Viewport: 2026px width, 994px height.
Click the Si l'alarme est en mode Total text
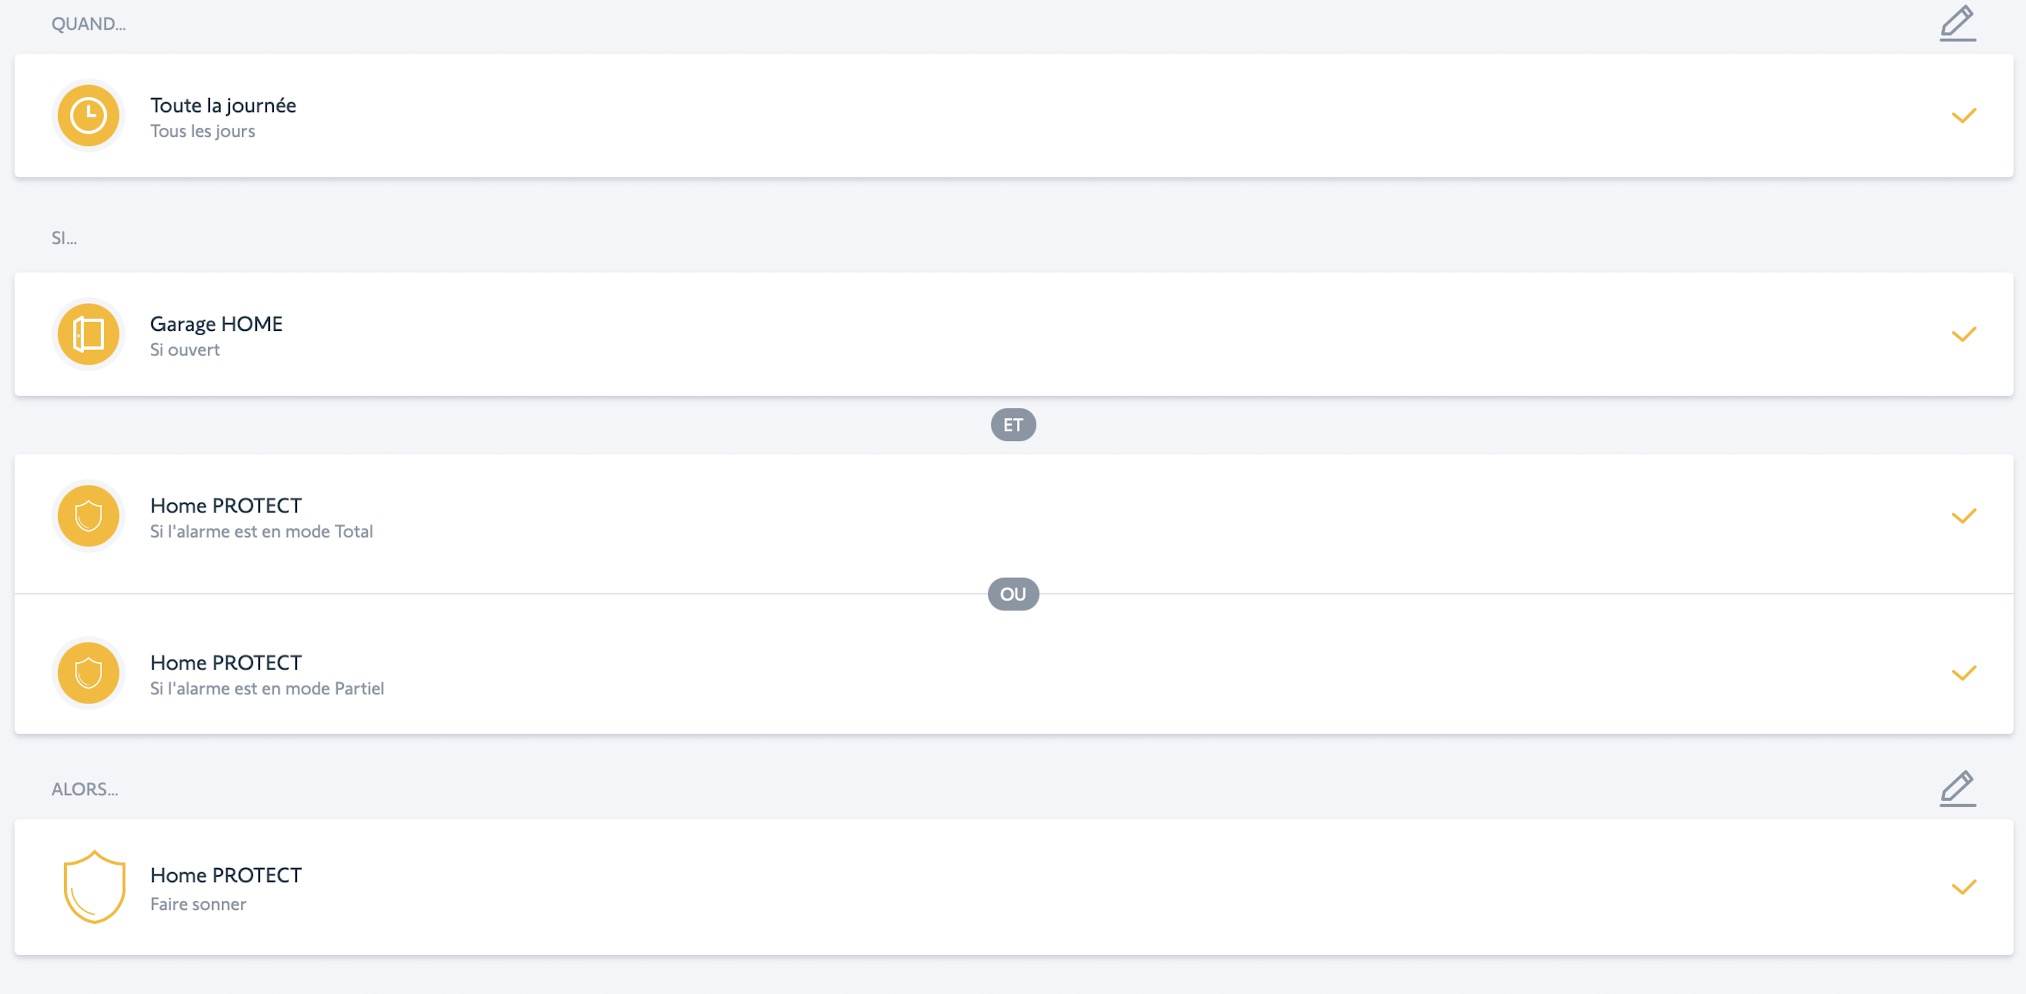(261, 532)
